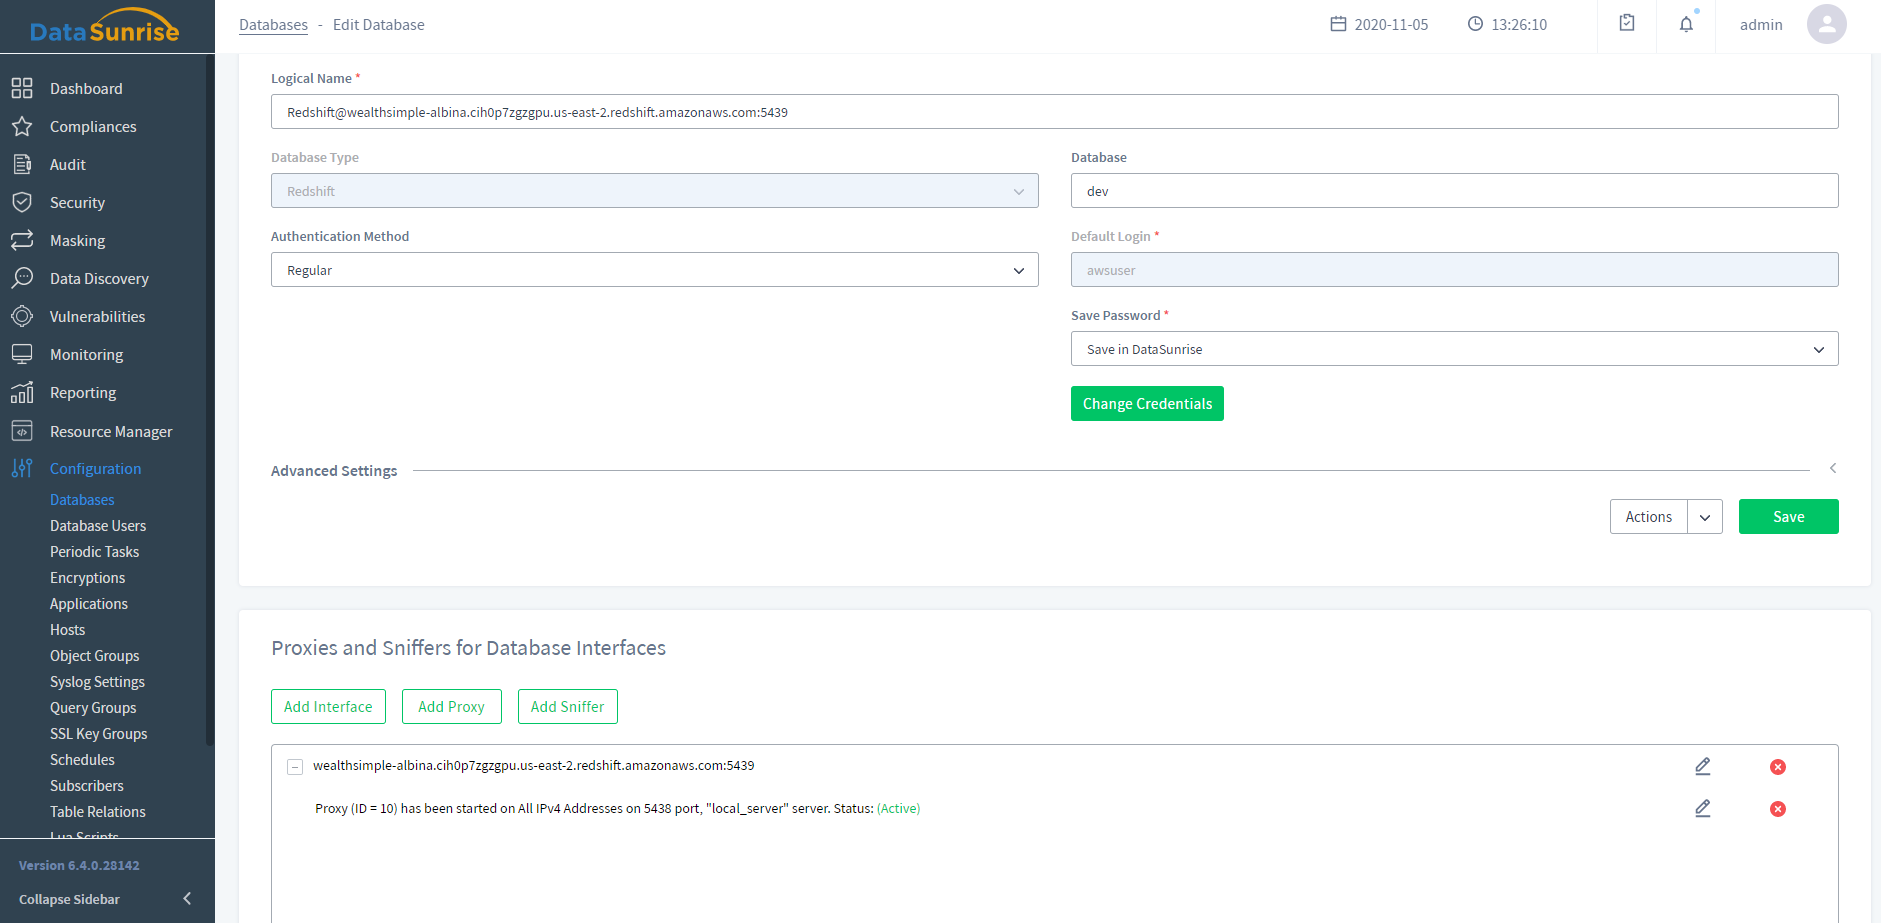The height and width of the screenshot is (923, 1881).
Task: Collapse the wealthsimple-albina interface tree node
Action: coord(295,767)
